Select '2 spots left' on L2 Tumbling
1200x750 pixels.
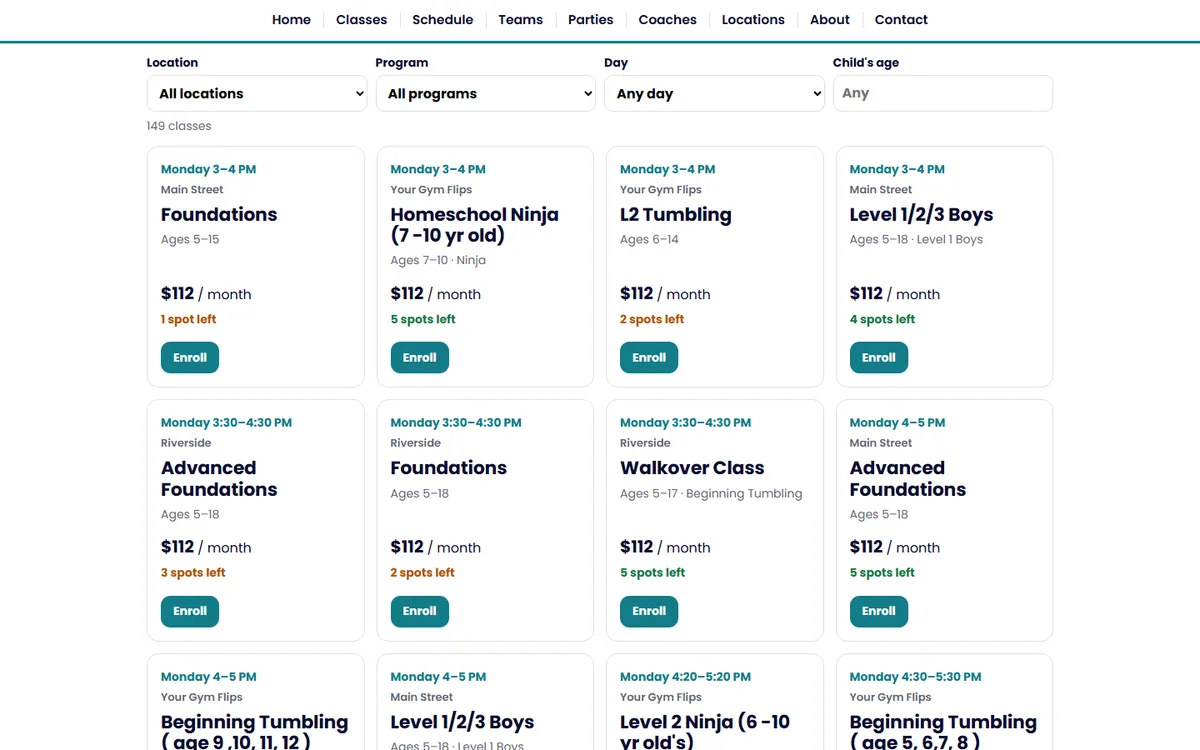652,320
